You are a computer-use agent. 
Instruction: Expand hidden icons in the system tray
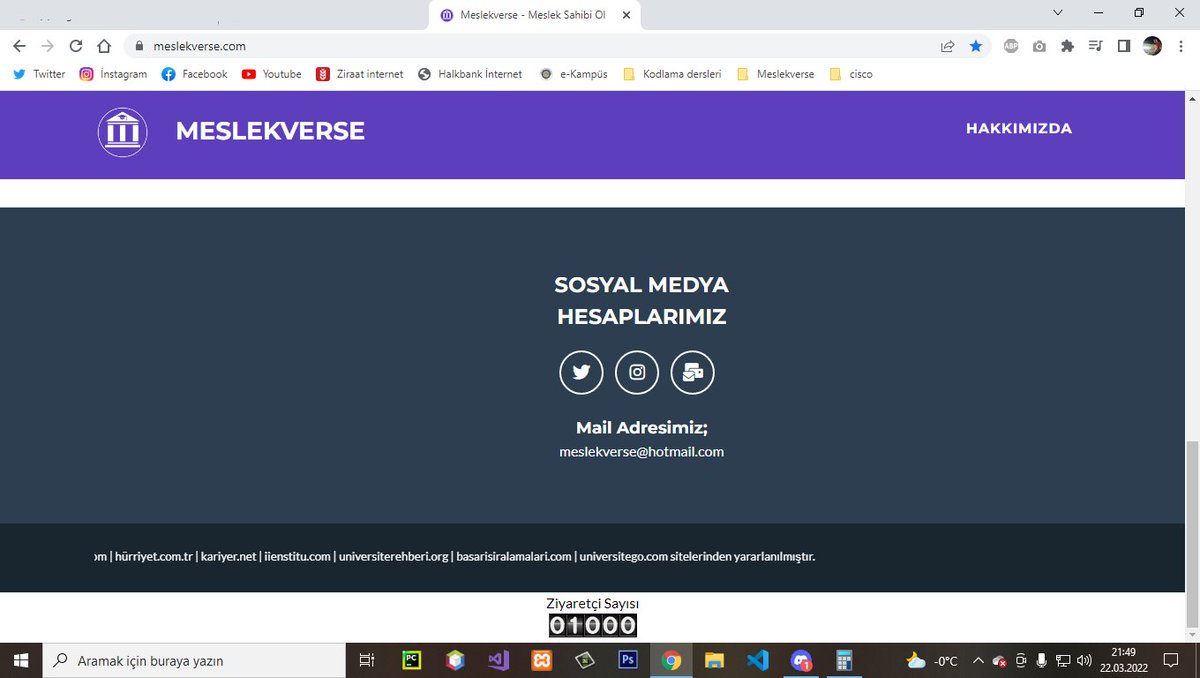(x=978, y=660)
